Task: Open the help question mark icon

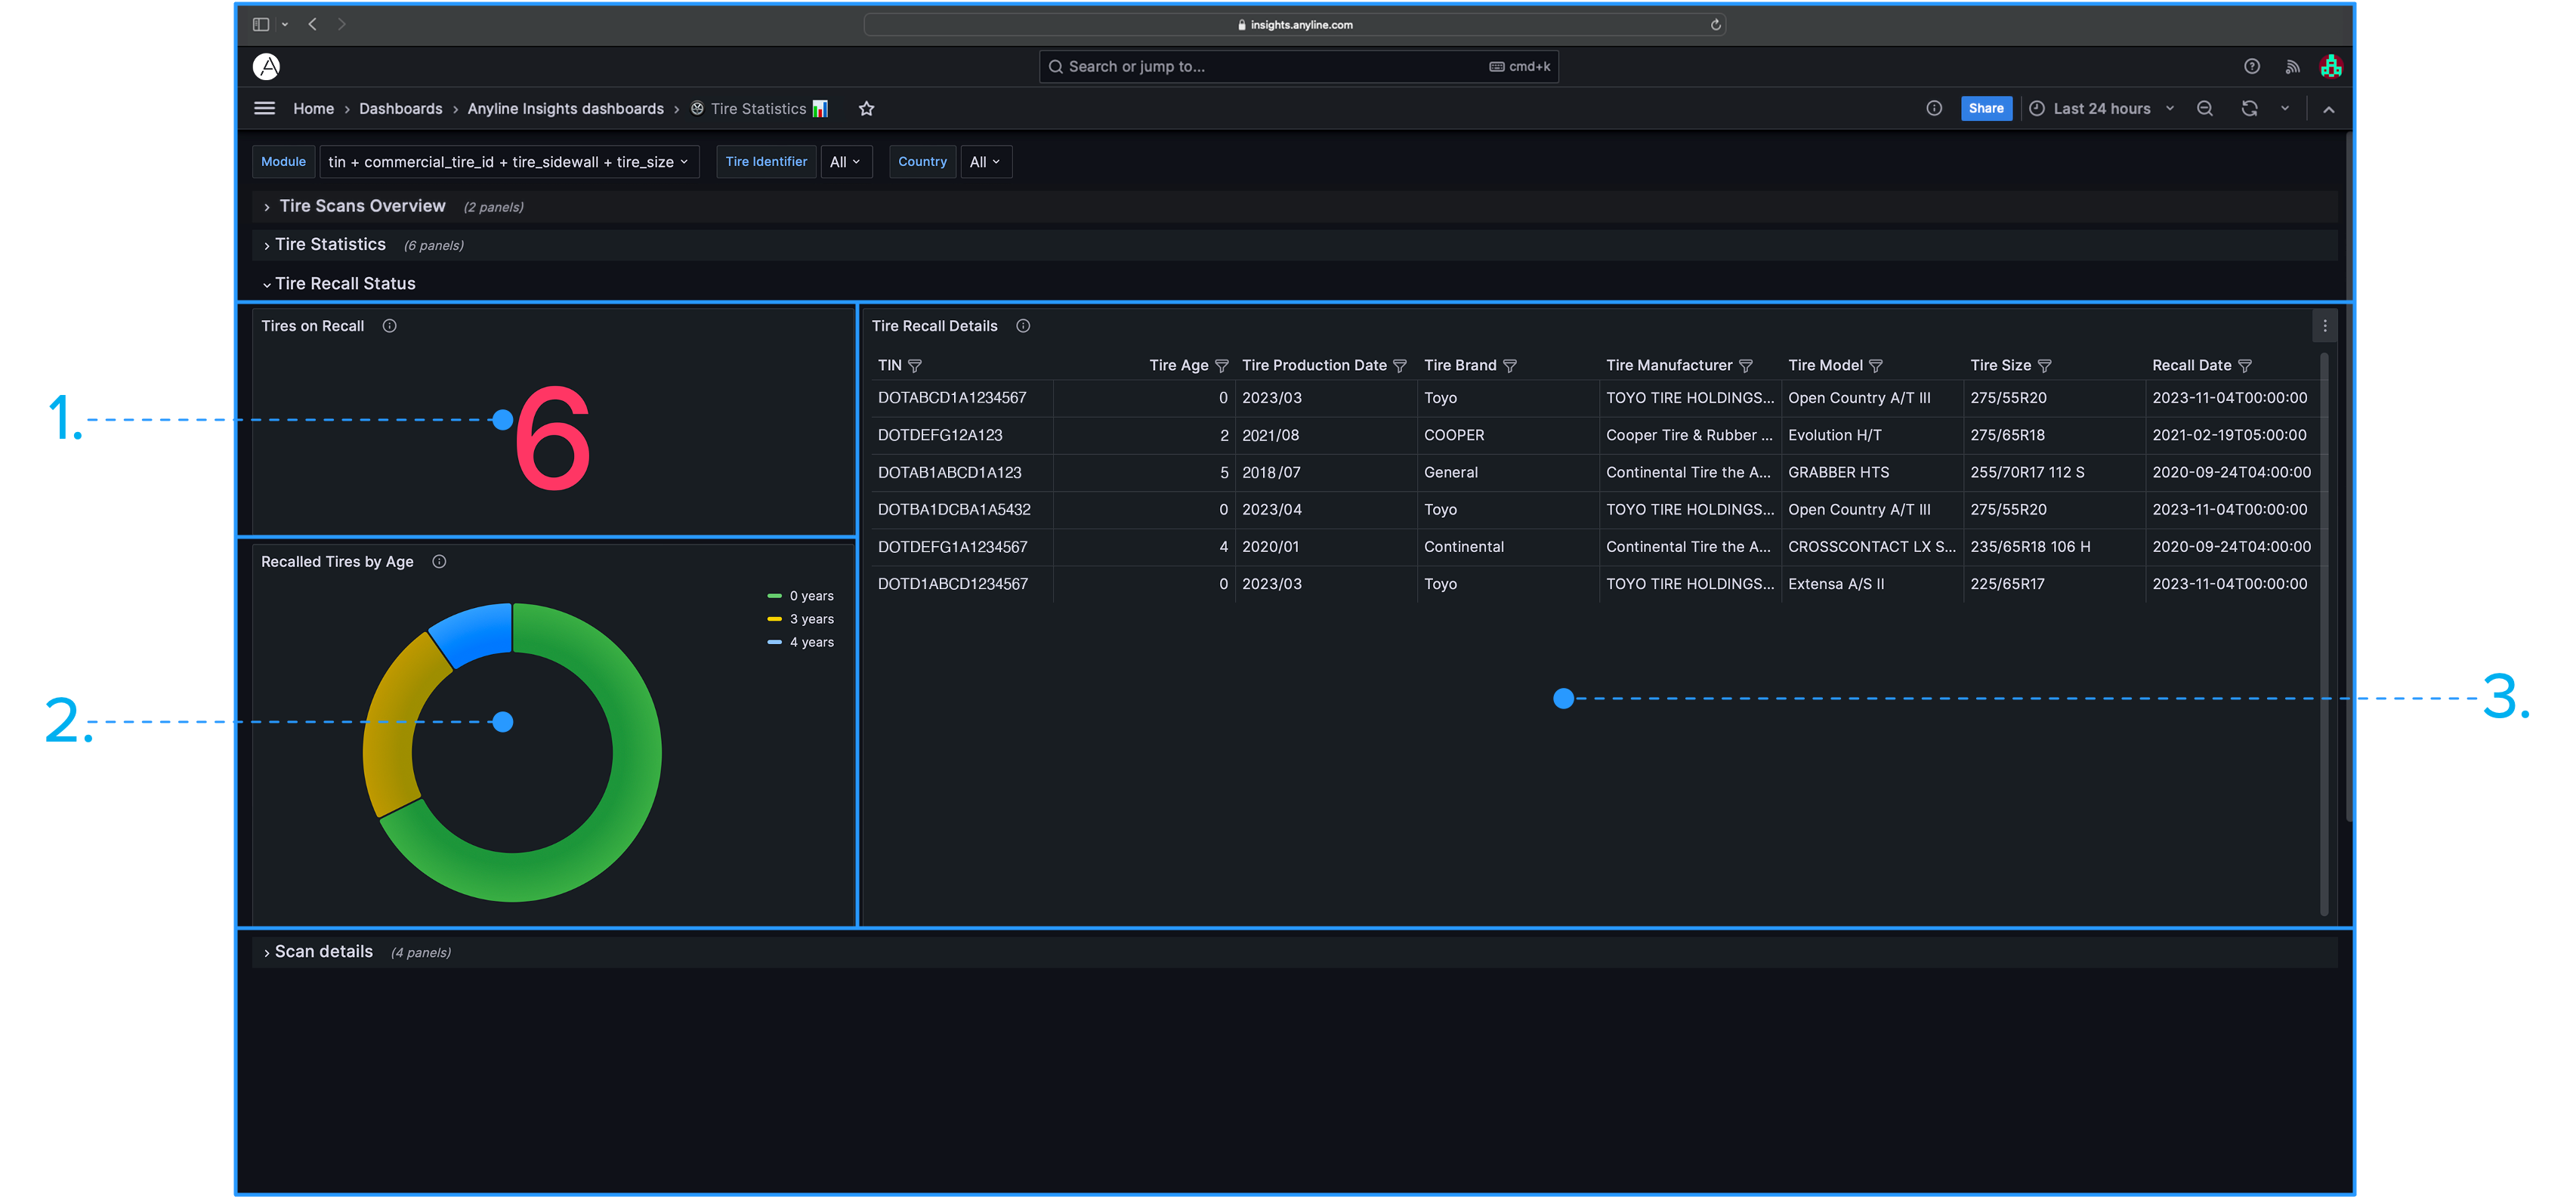Action: click(x=2251, y=66)
